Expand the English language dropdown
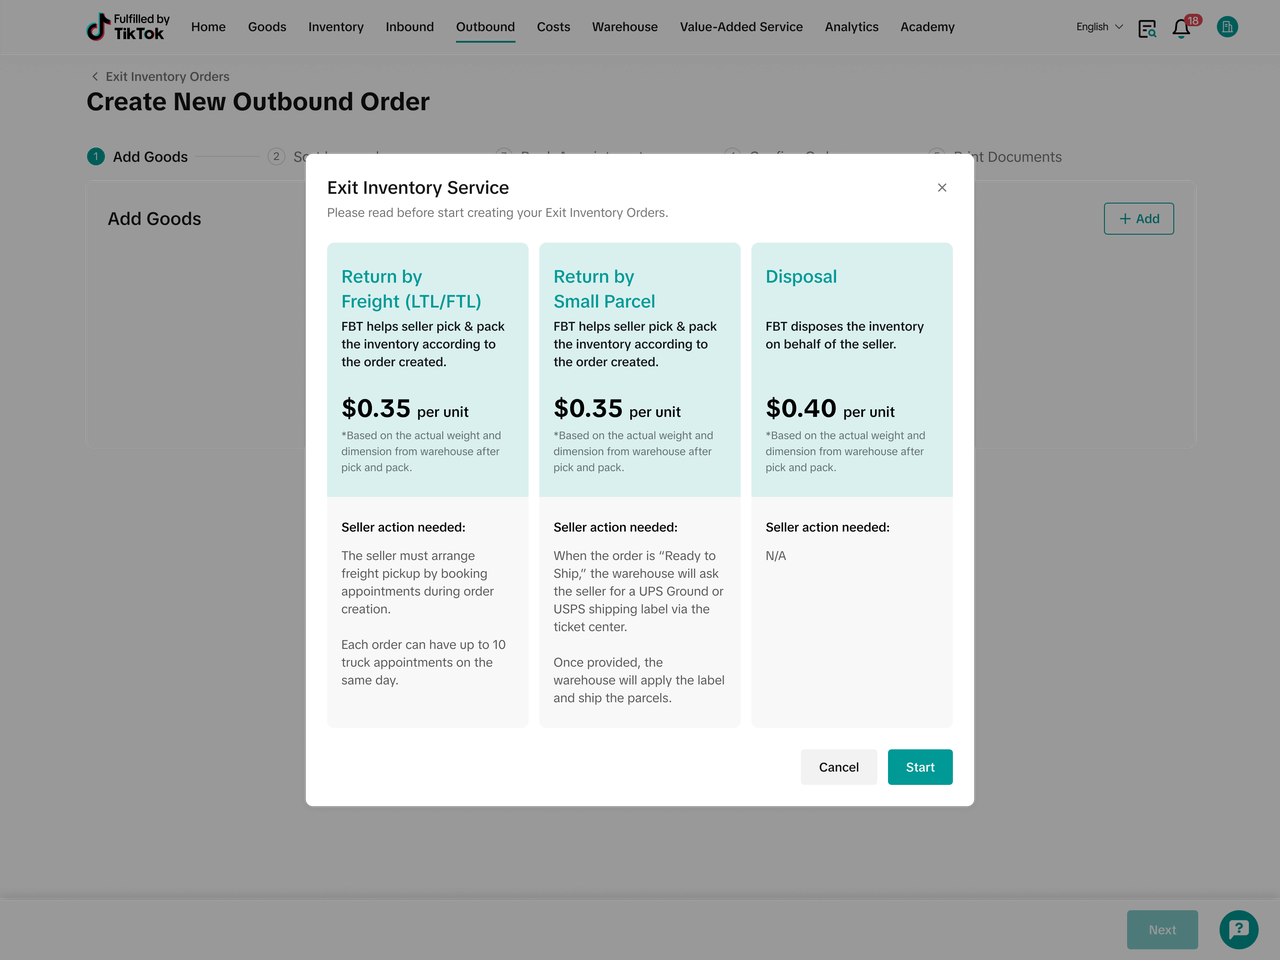Screen dimensions: 1280x960 click(x=1099, y=27)
